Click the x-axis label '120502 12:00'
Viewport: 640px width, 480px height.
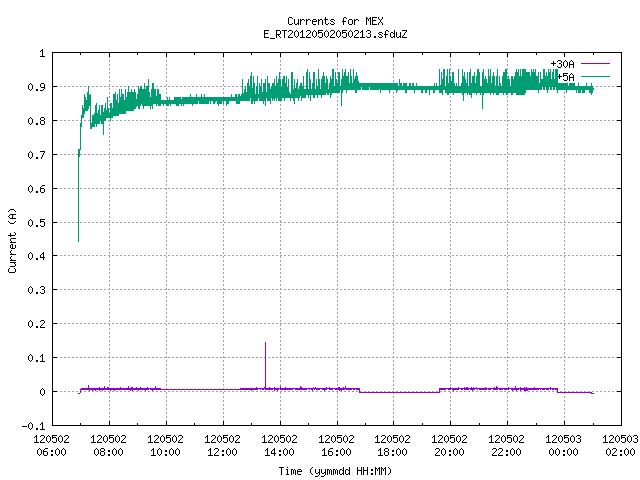coord(222,445)
